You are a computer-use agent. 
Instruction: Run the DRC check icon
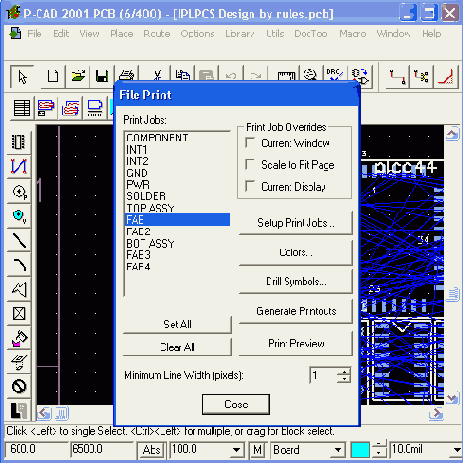pyautogui.click(x=334, y=74)
